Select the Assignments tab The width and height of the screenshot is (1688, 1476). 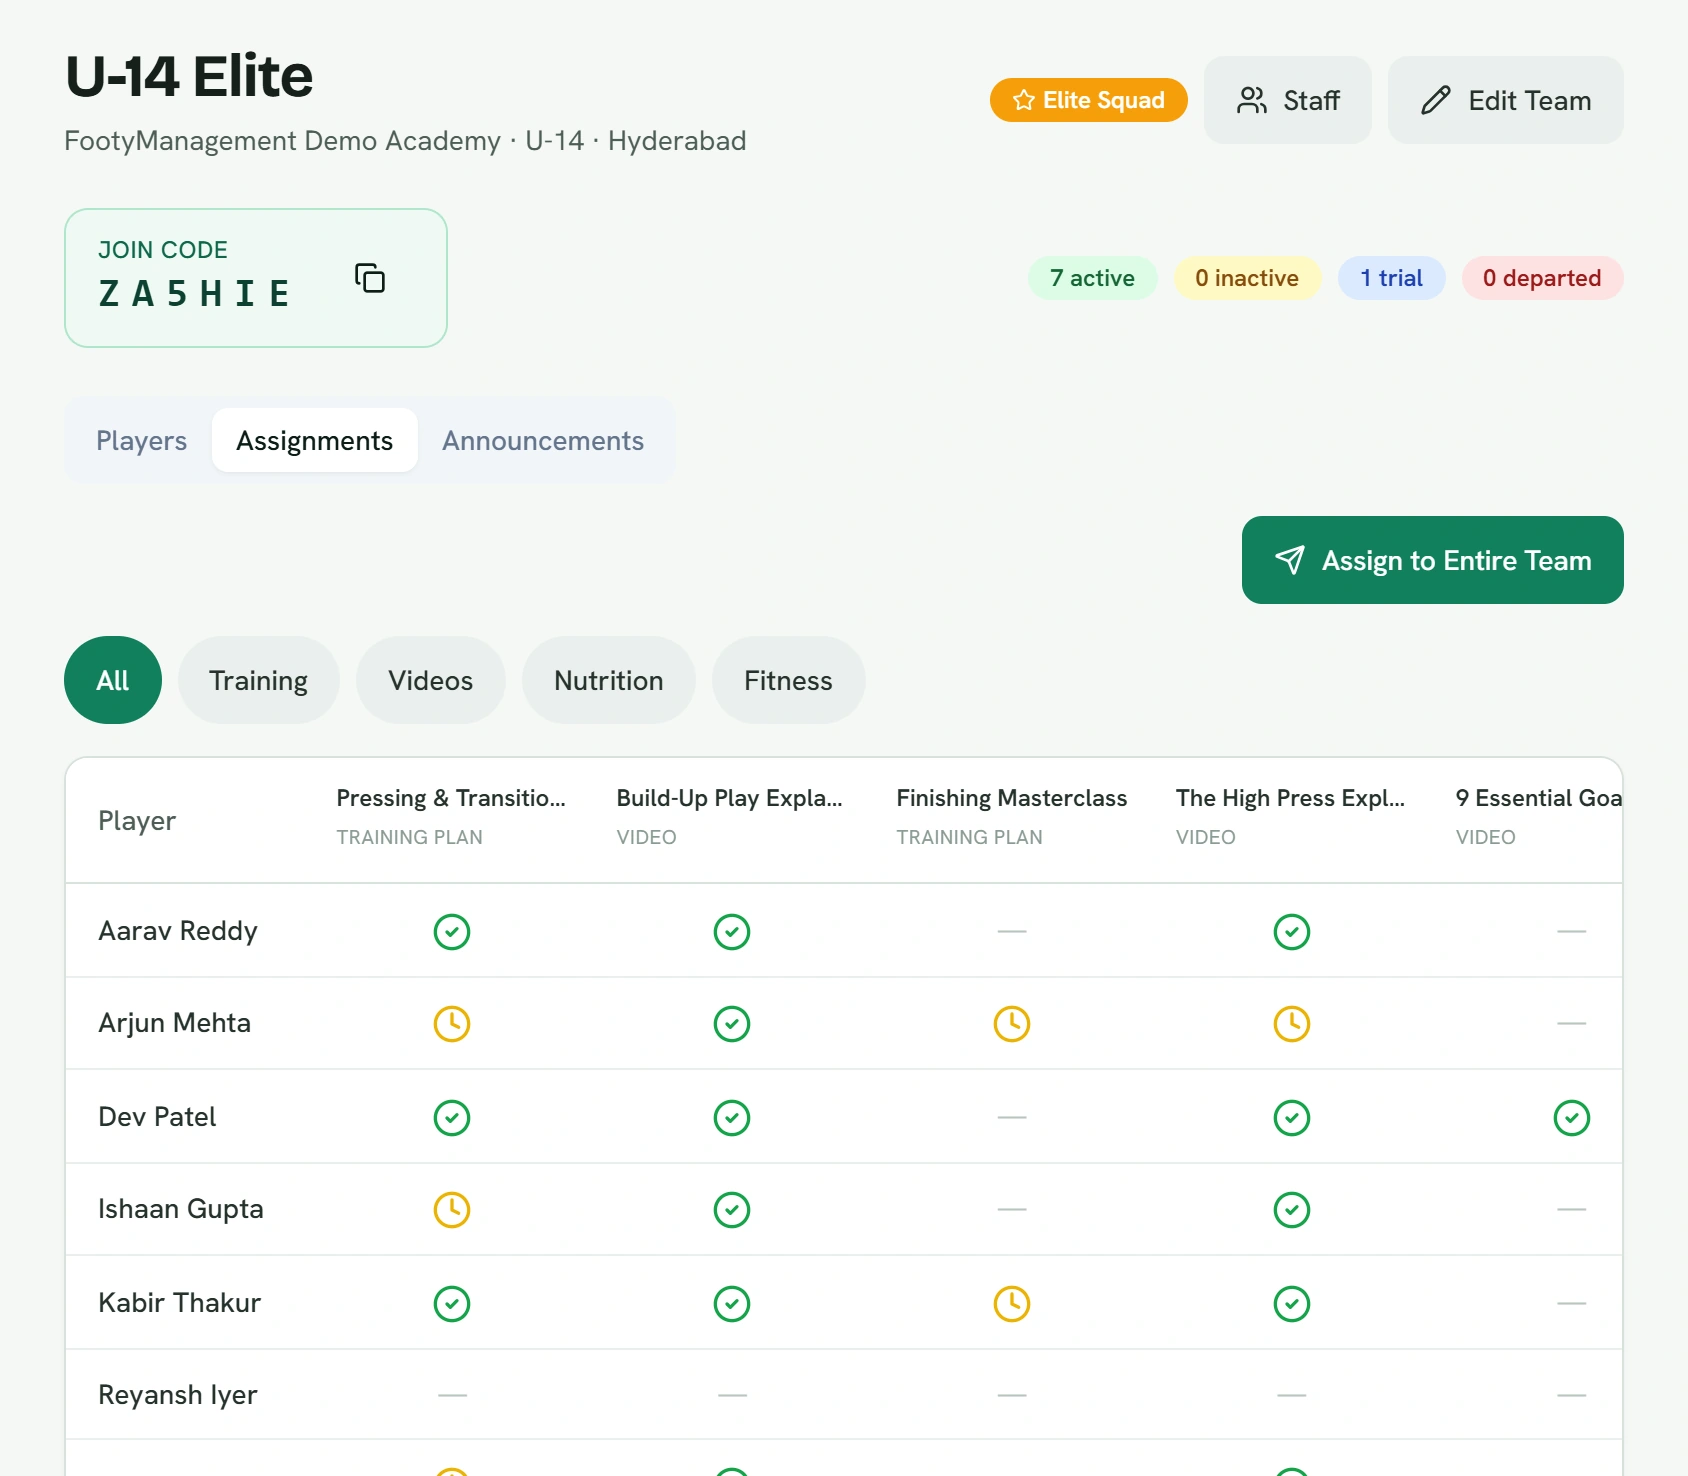point(314,440)
